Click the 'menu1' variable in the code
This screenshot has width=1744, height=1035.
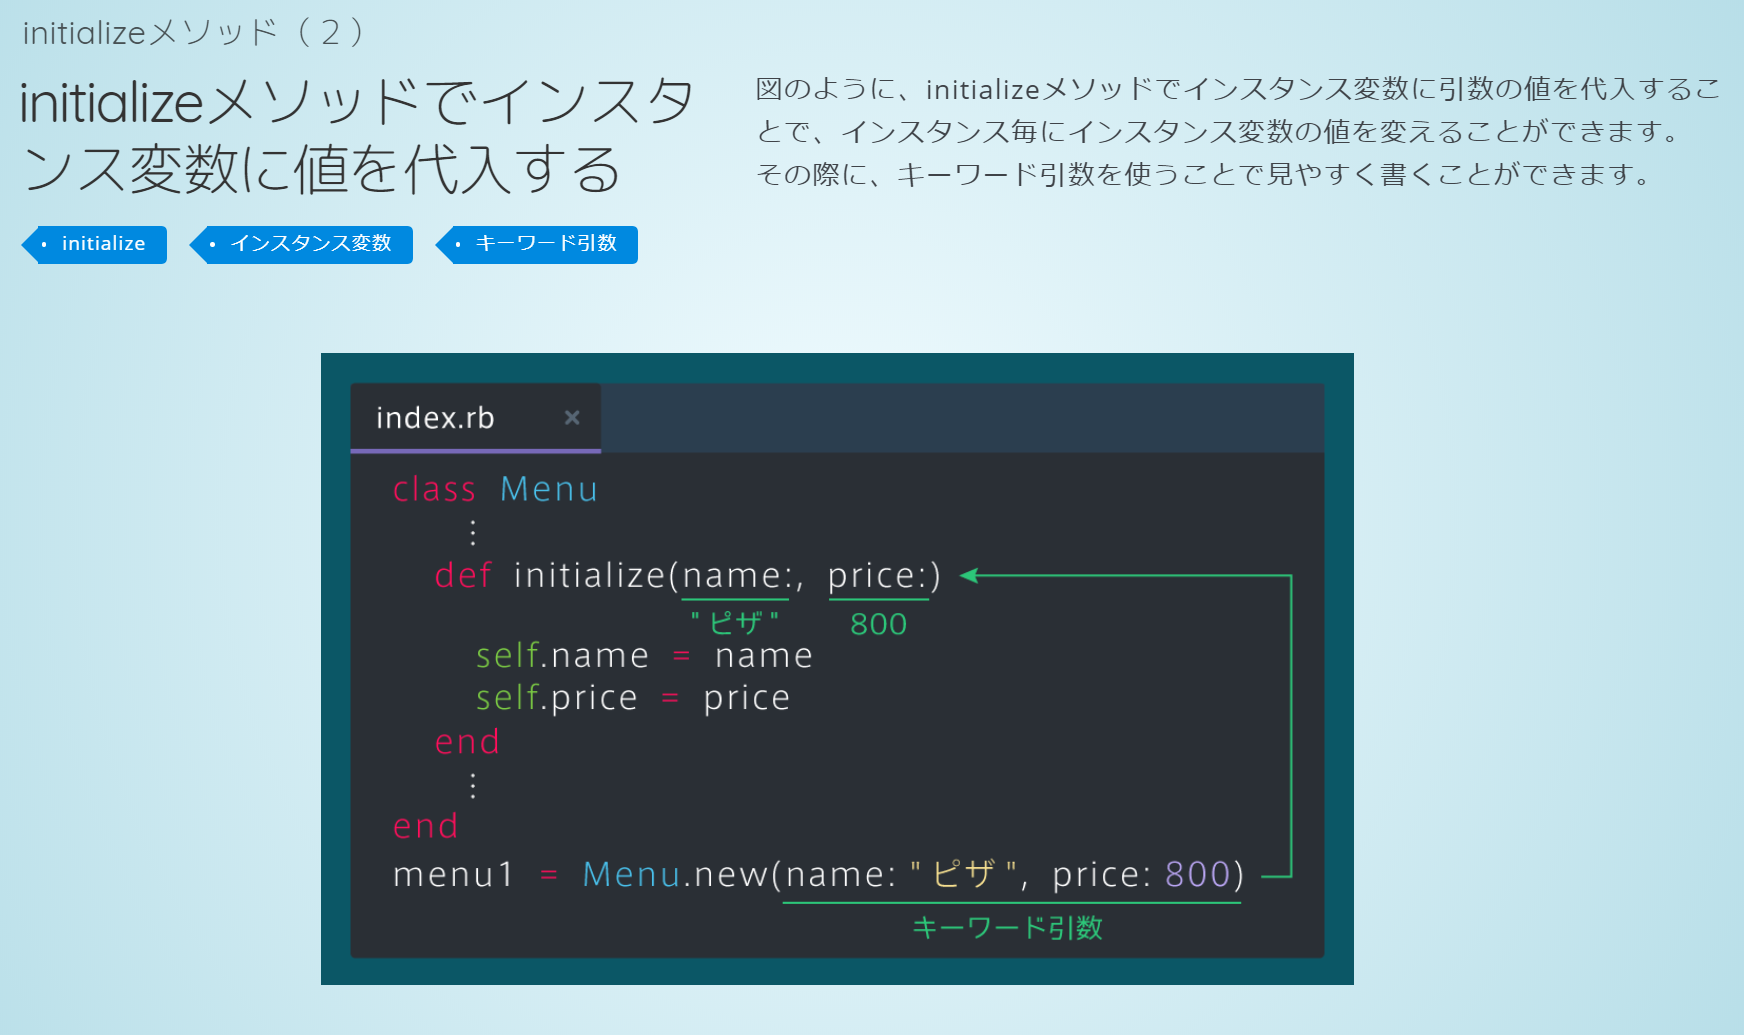[453, 875]
